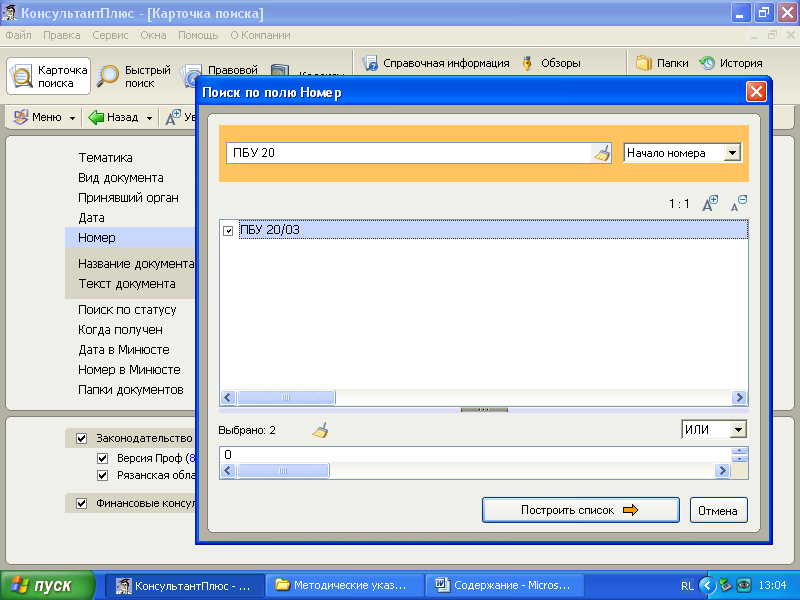Select the Номер search field

(x=96, y=238)
